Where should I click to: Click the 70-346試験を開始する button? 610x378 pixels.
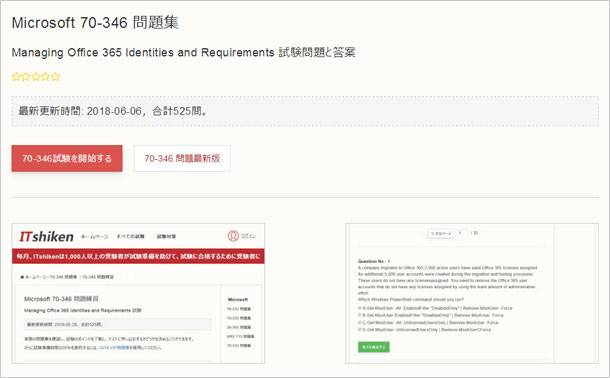(67, 158)
